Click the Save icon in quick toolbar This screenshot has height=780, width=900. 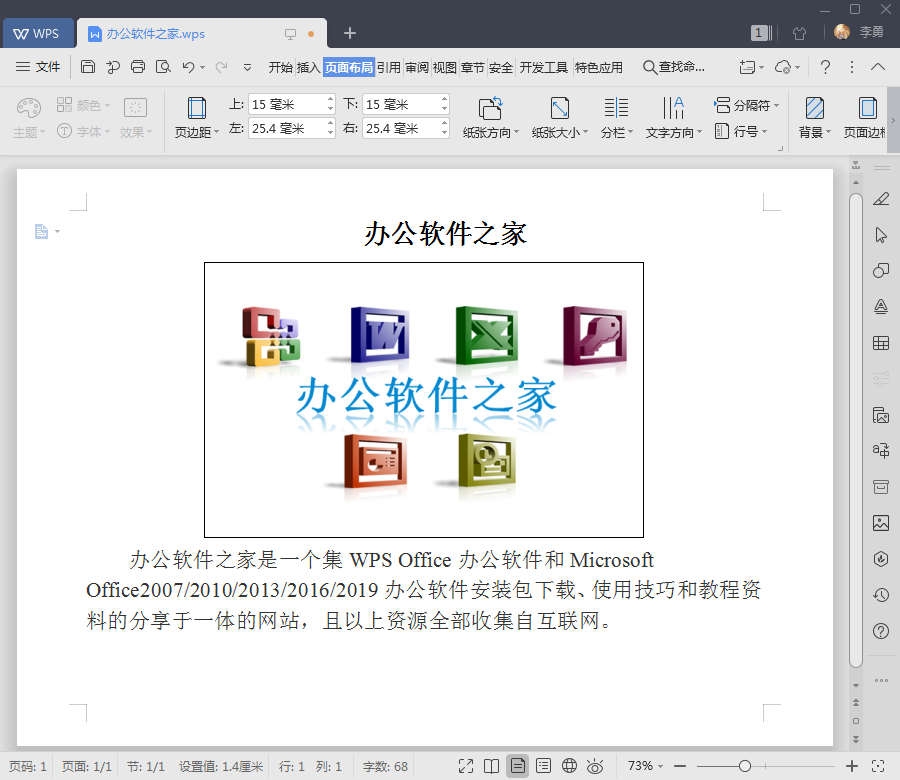(x=88, y=67)
